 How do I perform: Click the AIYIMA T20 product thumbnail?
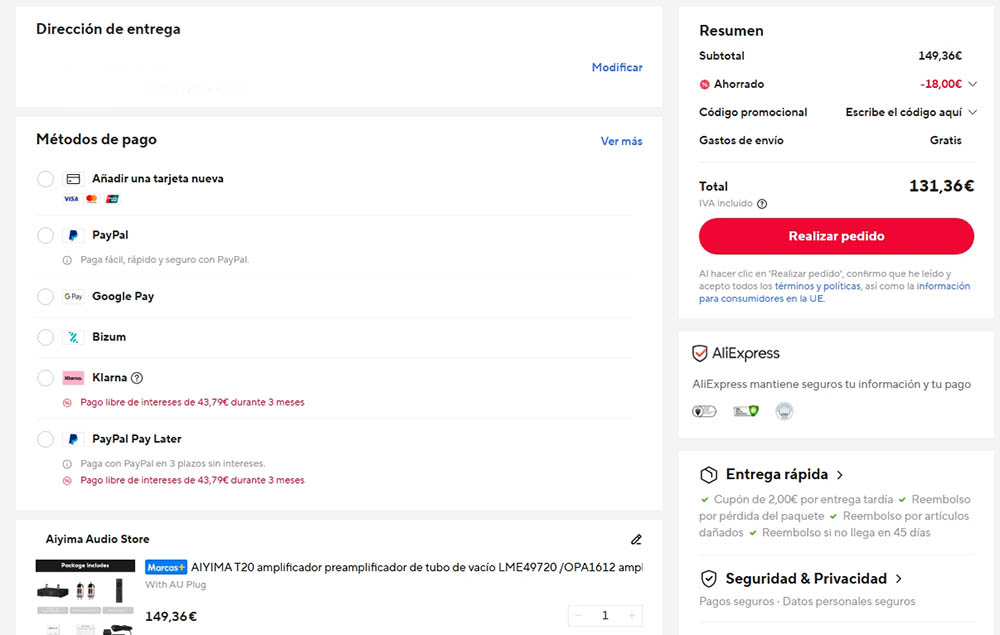click(85, 597)
